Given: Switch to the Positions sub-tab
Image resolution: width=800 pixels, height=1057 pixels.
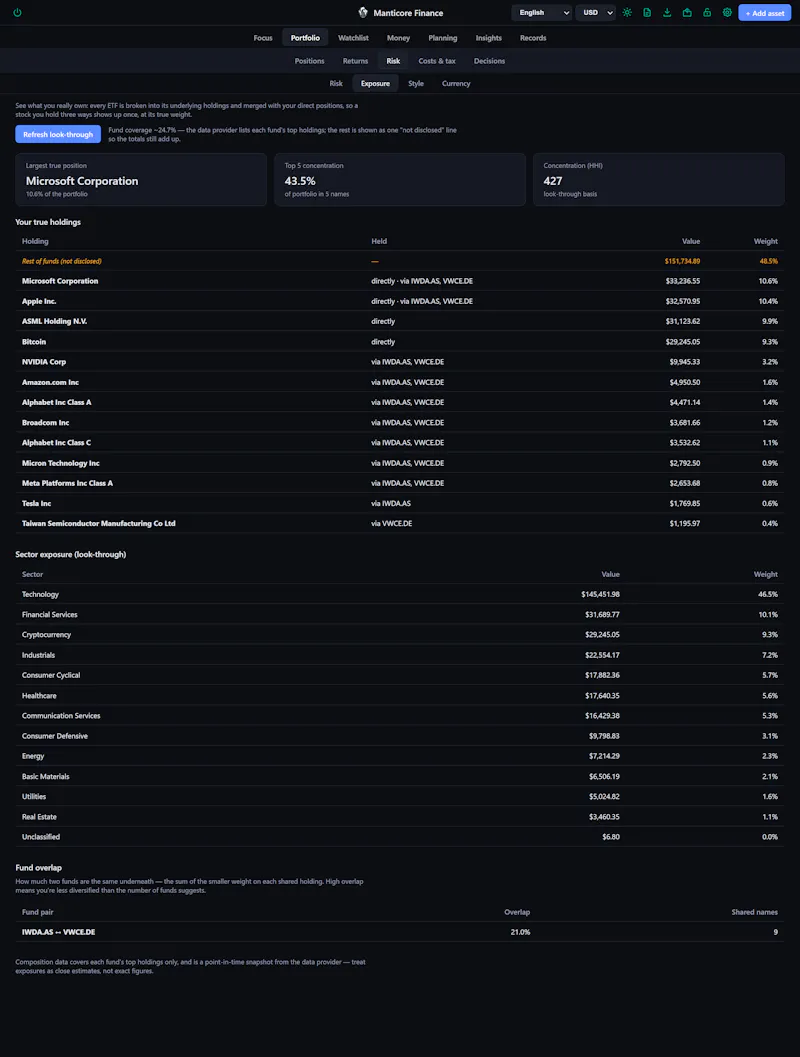Looking at the screenshot, I should 309,61.
